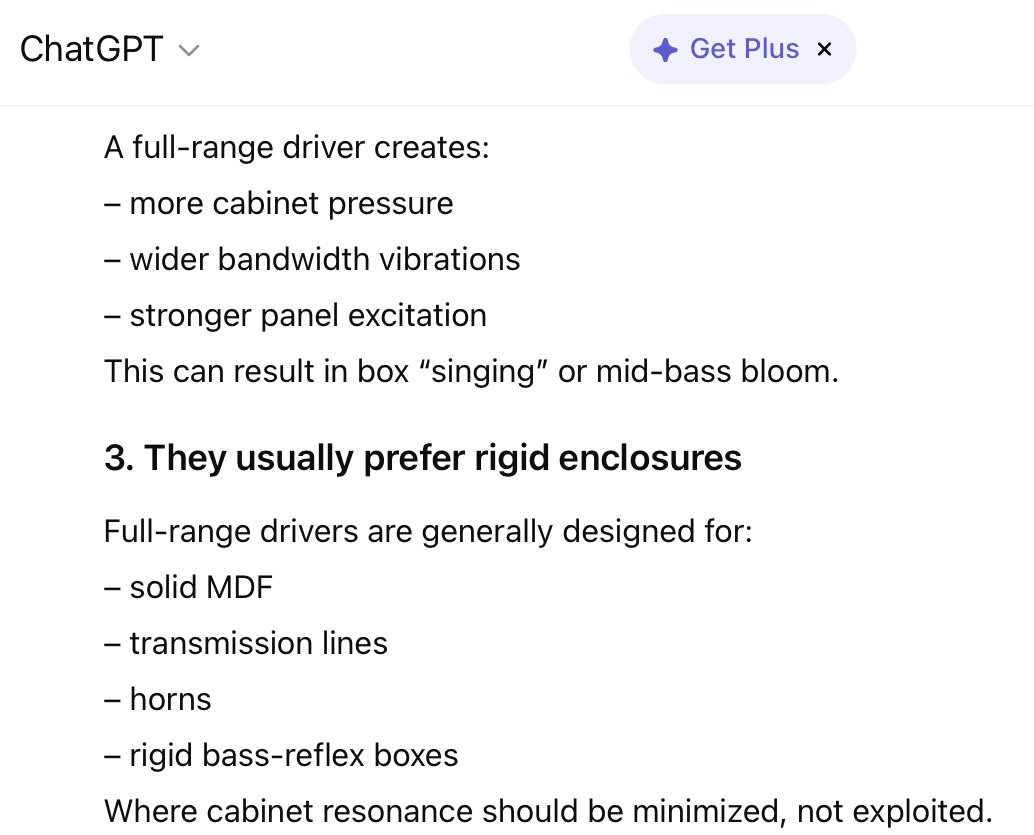This screenshot has width=1034, height=835.
Task: Click the words 'mid-bass bloom'
Action: point(713,371)
